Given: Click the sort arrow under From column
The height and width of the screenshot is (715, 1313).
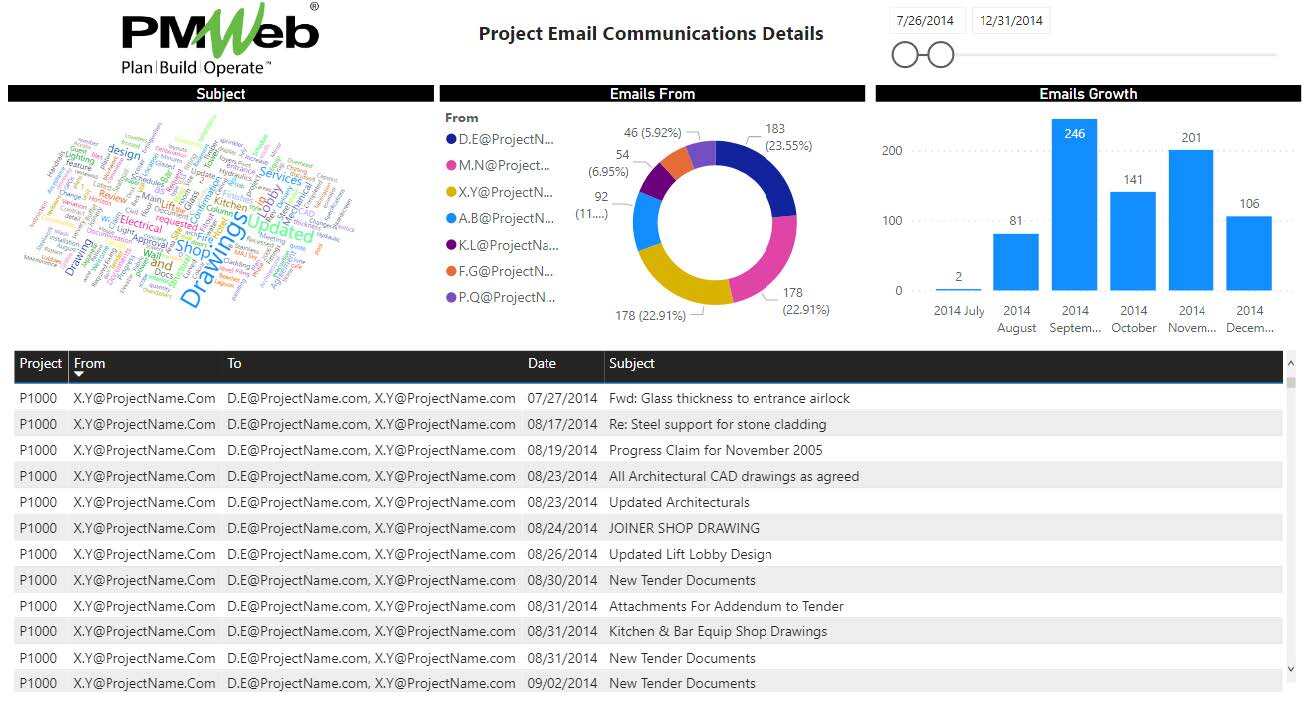Looking at the screenshot, I should pos(79,375).
